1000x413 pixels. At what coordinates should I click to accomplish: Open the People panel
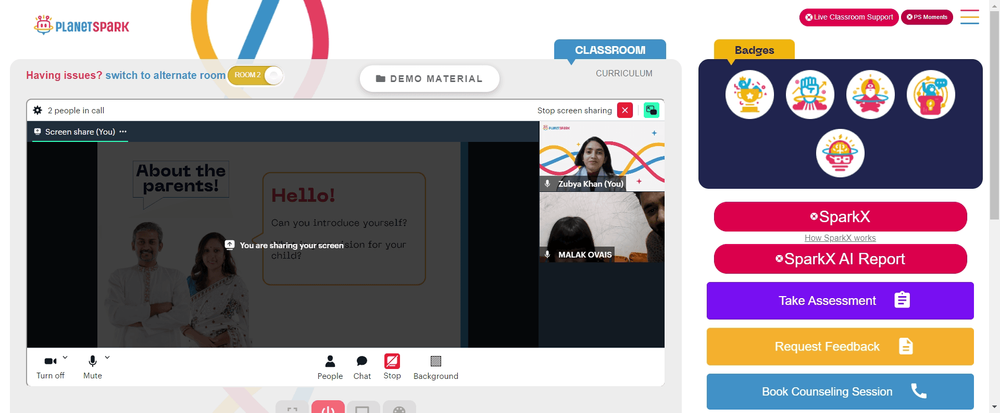point(330,368)
